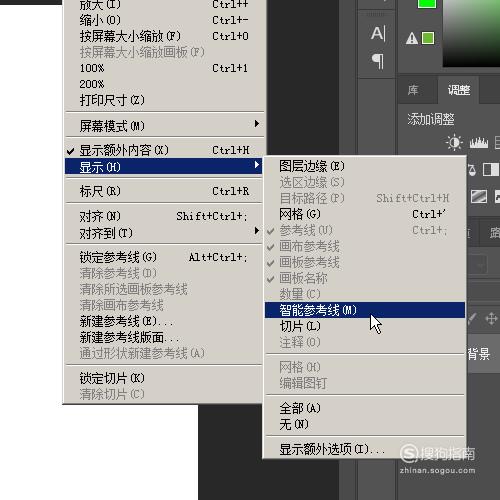Click greyed 通过形状新建参考线(A) item
Viewport: 500px width, 500px height.
point(165,353)
